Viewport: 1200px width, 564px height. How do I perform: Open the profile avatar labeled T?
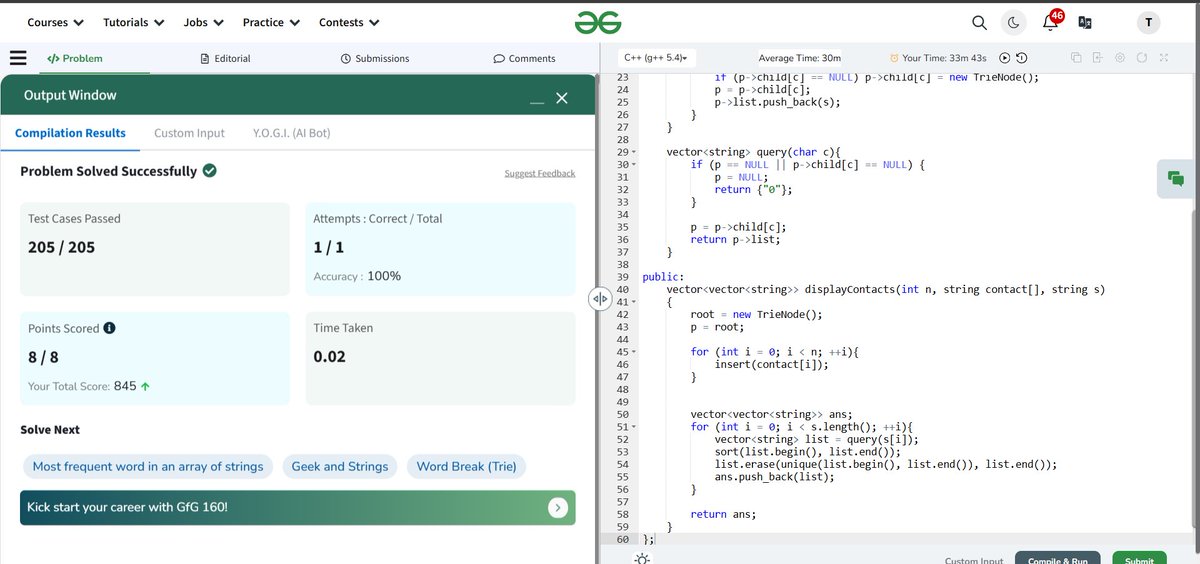[x=1148, y=22]
